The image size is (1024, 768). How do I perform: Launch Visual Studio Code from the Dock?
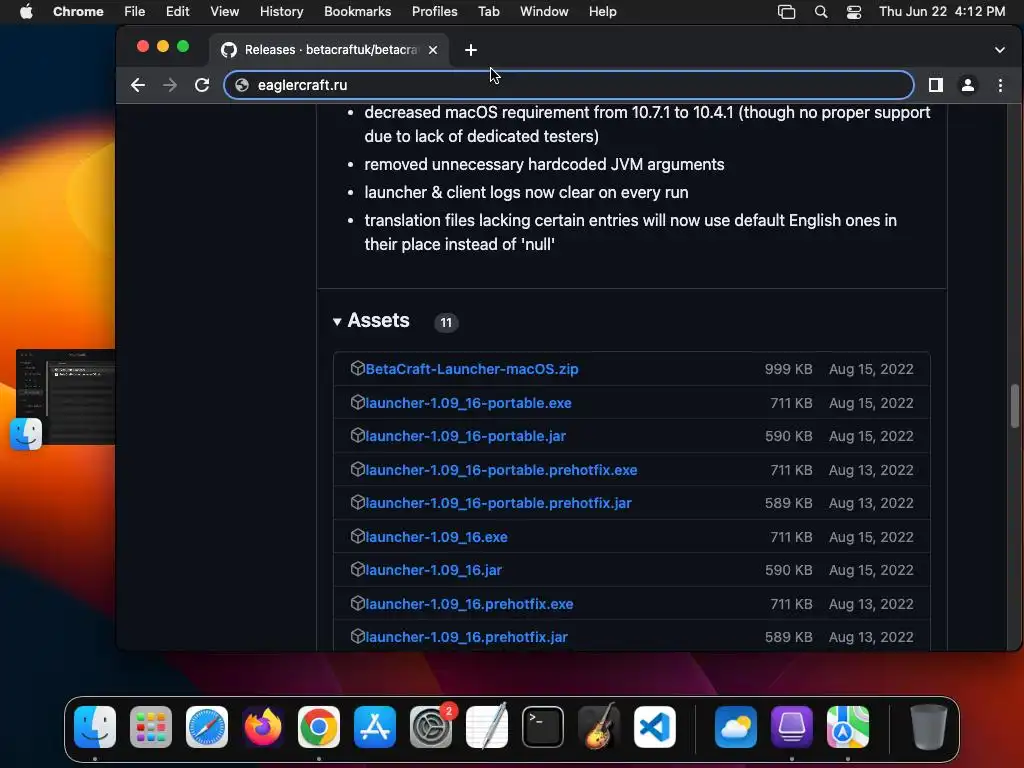[655, 727]
